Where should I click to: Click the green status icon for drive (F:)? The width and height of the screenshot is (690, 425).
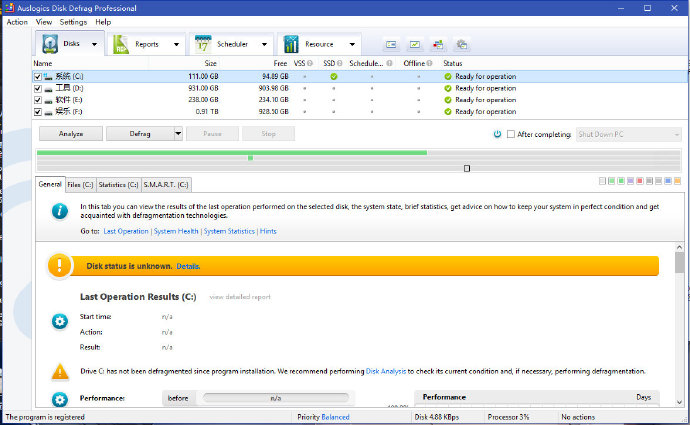click(448, 112)
